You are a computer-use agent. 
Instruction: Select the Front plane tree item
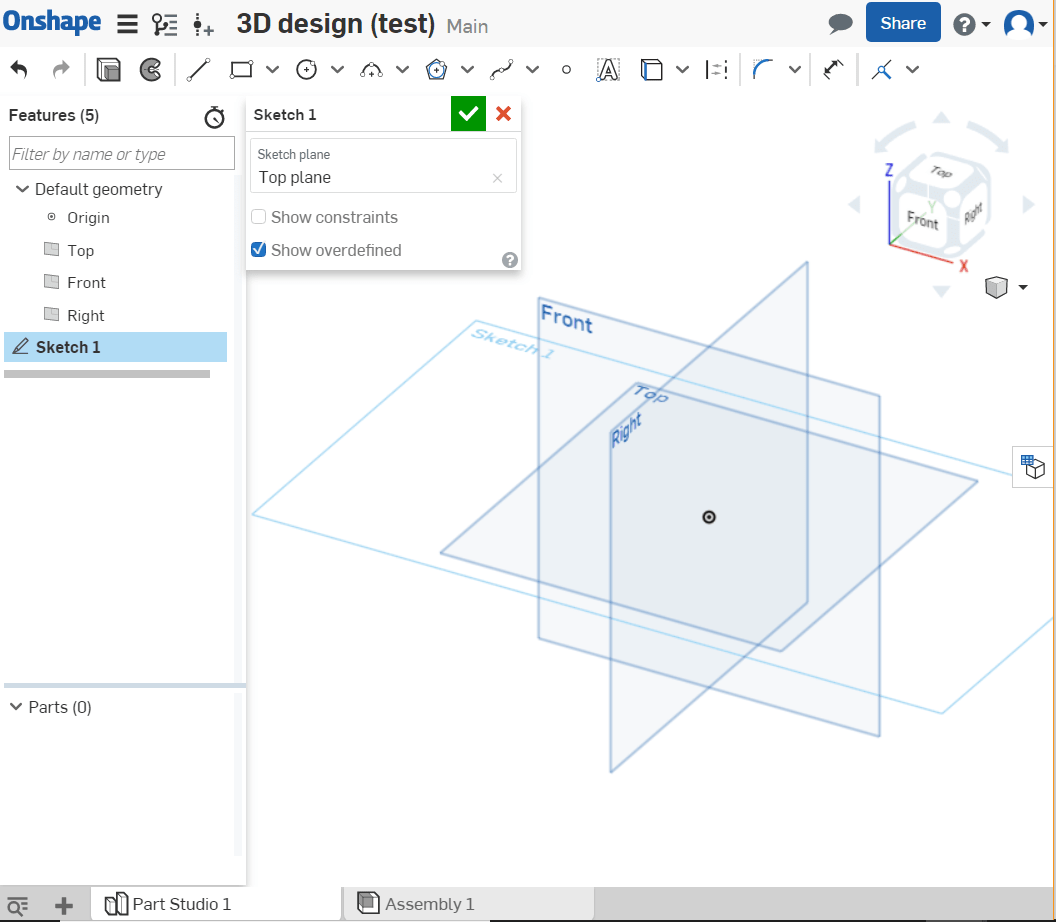tap(86, 283)
